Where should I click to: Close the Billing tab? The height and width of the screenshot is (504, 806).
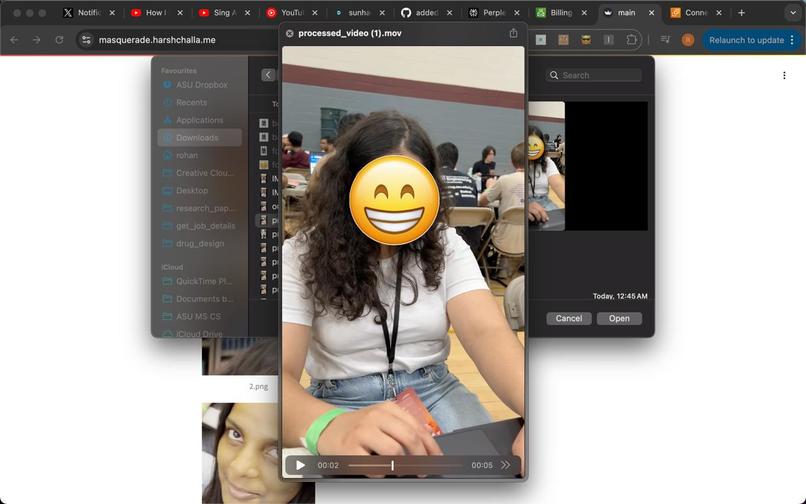click(x=584, y=13)
